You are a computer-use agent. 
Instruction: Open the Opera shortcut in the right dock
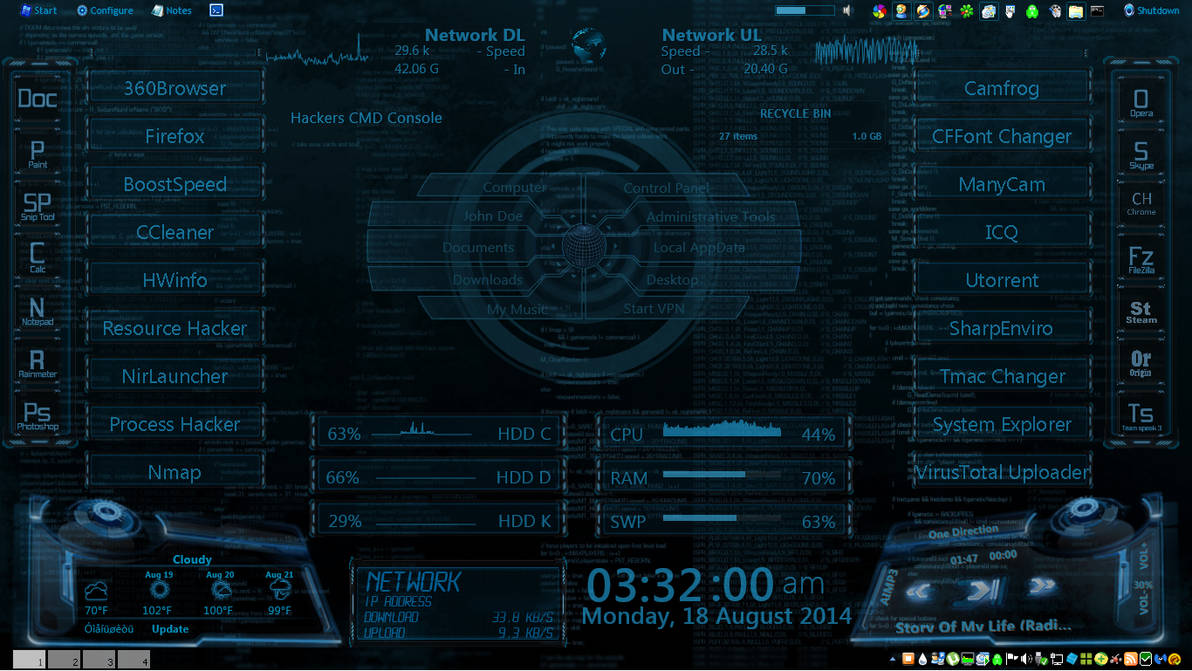(1141, 103)
